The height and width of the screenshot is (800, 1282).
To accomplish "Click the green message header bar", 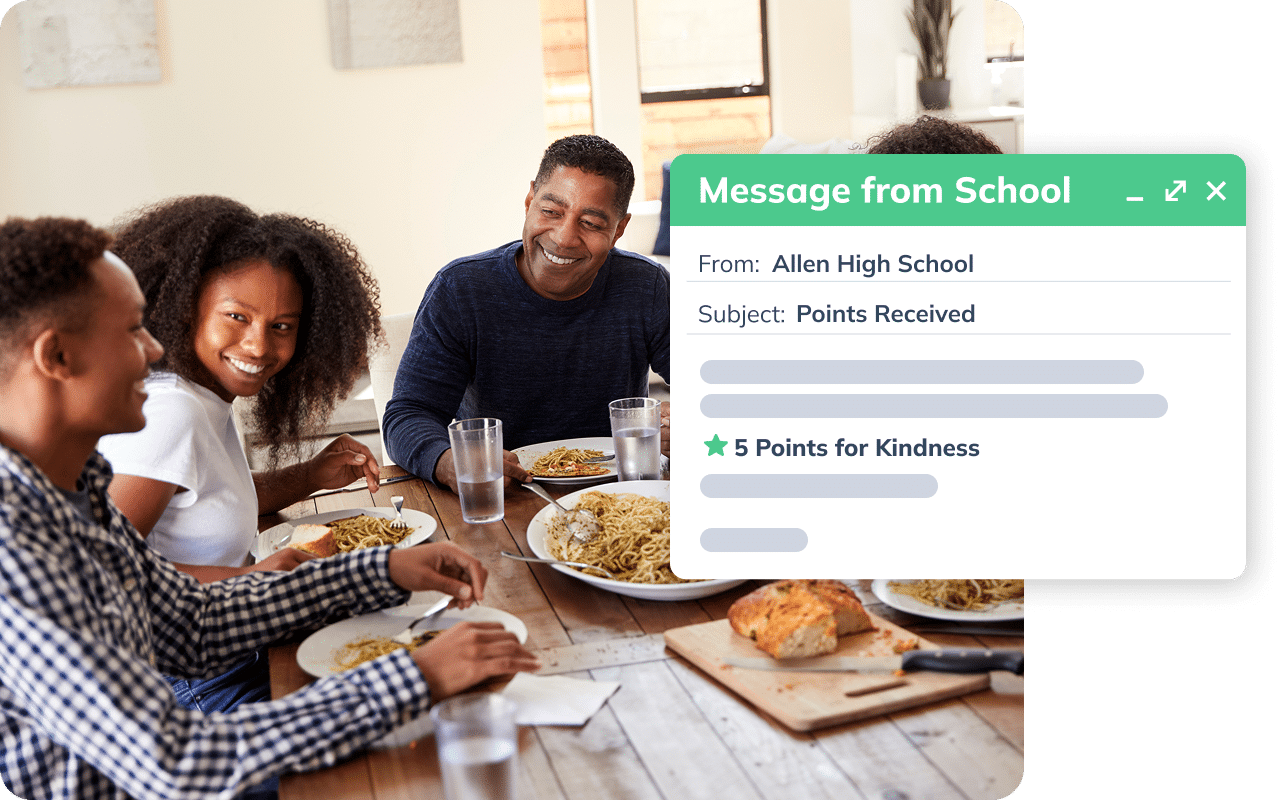I will pos(958,190).
